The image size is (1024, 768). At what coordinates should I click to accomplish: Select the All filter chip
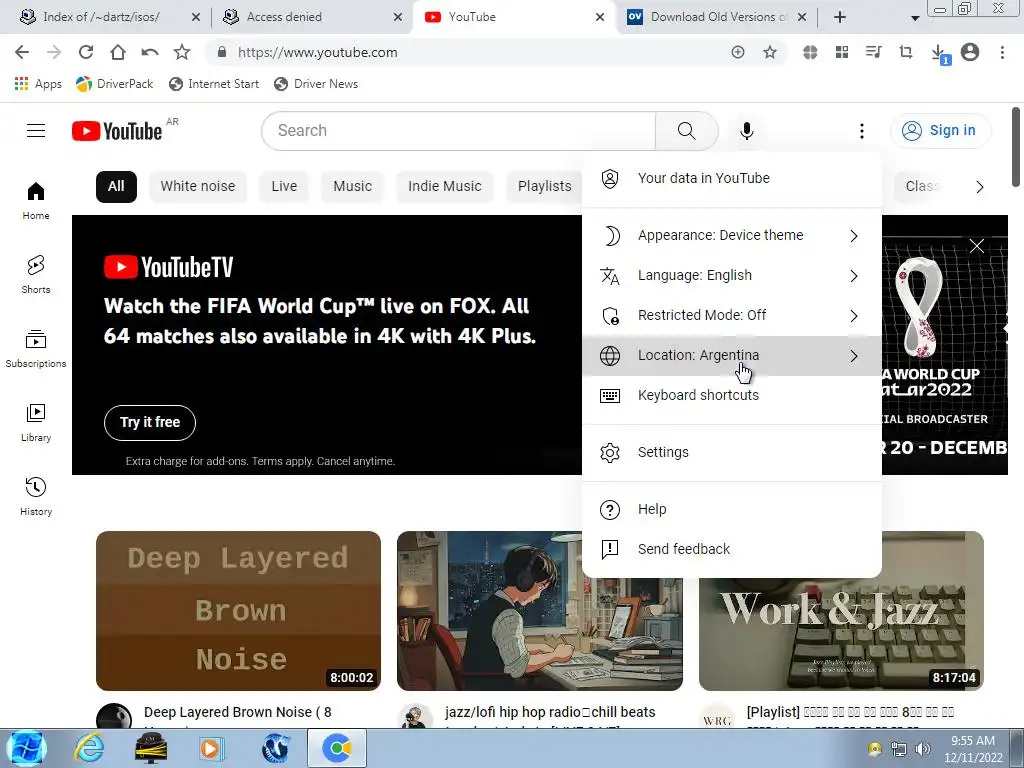(x=116, y=186)
